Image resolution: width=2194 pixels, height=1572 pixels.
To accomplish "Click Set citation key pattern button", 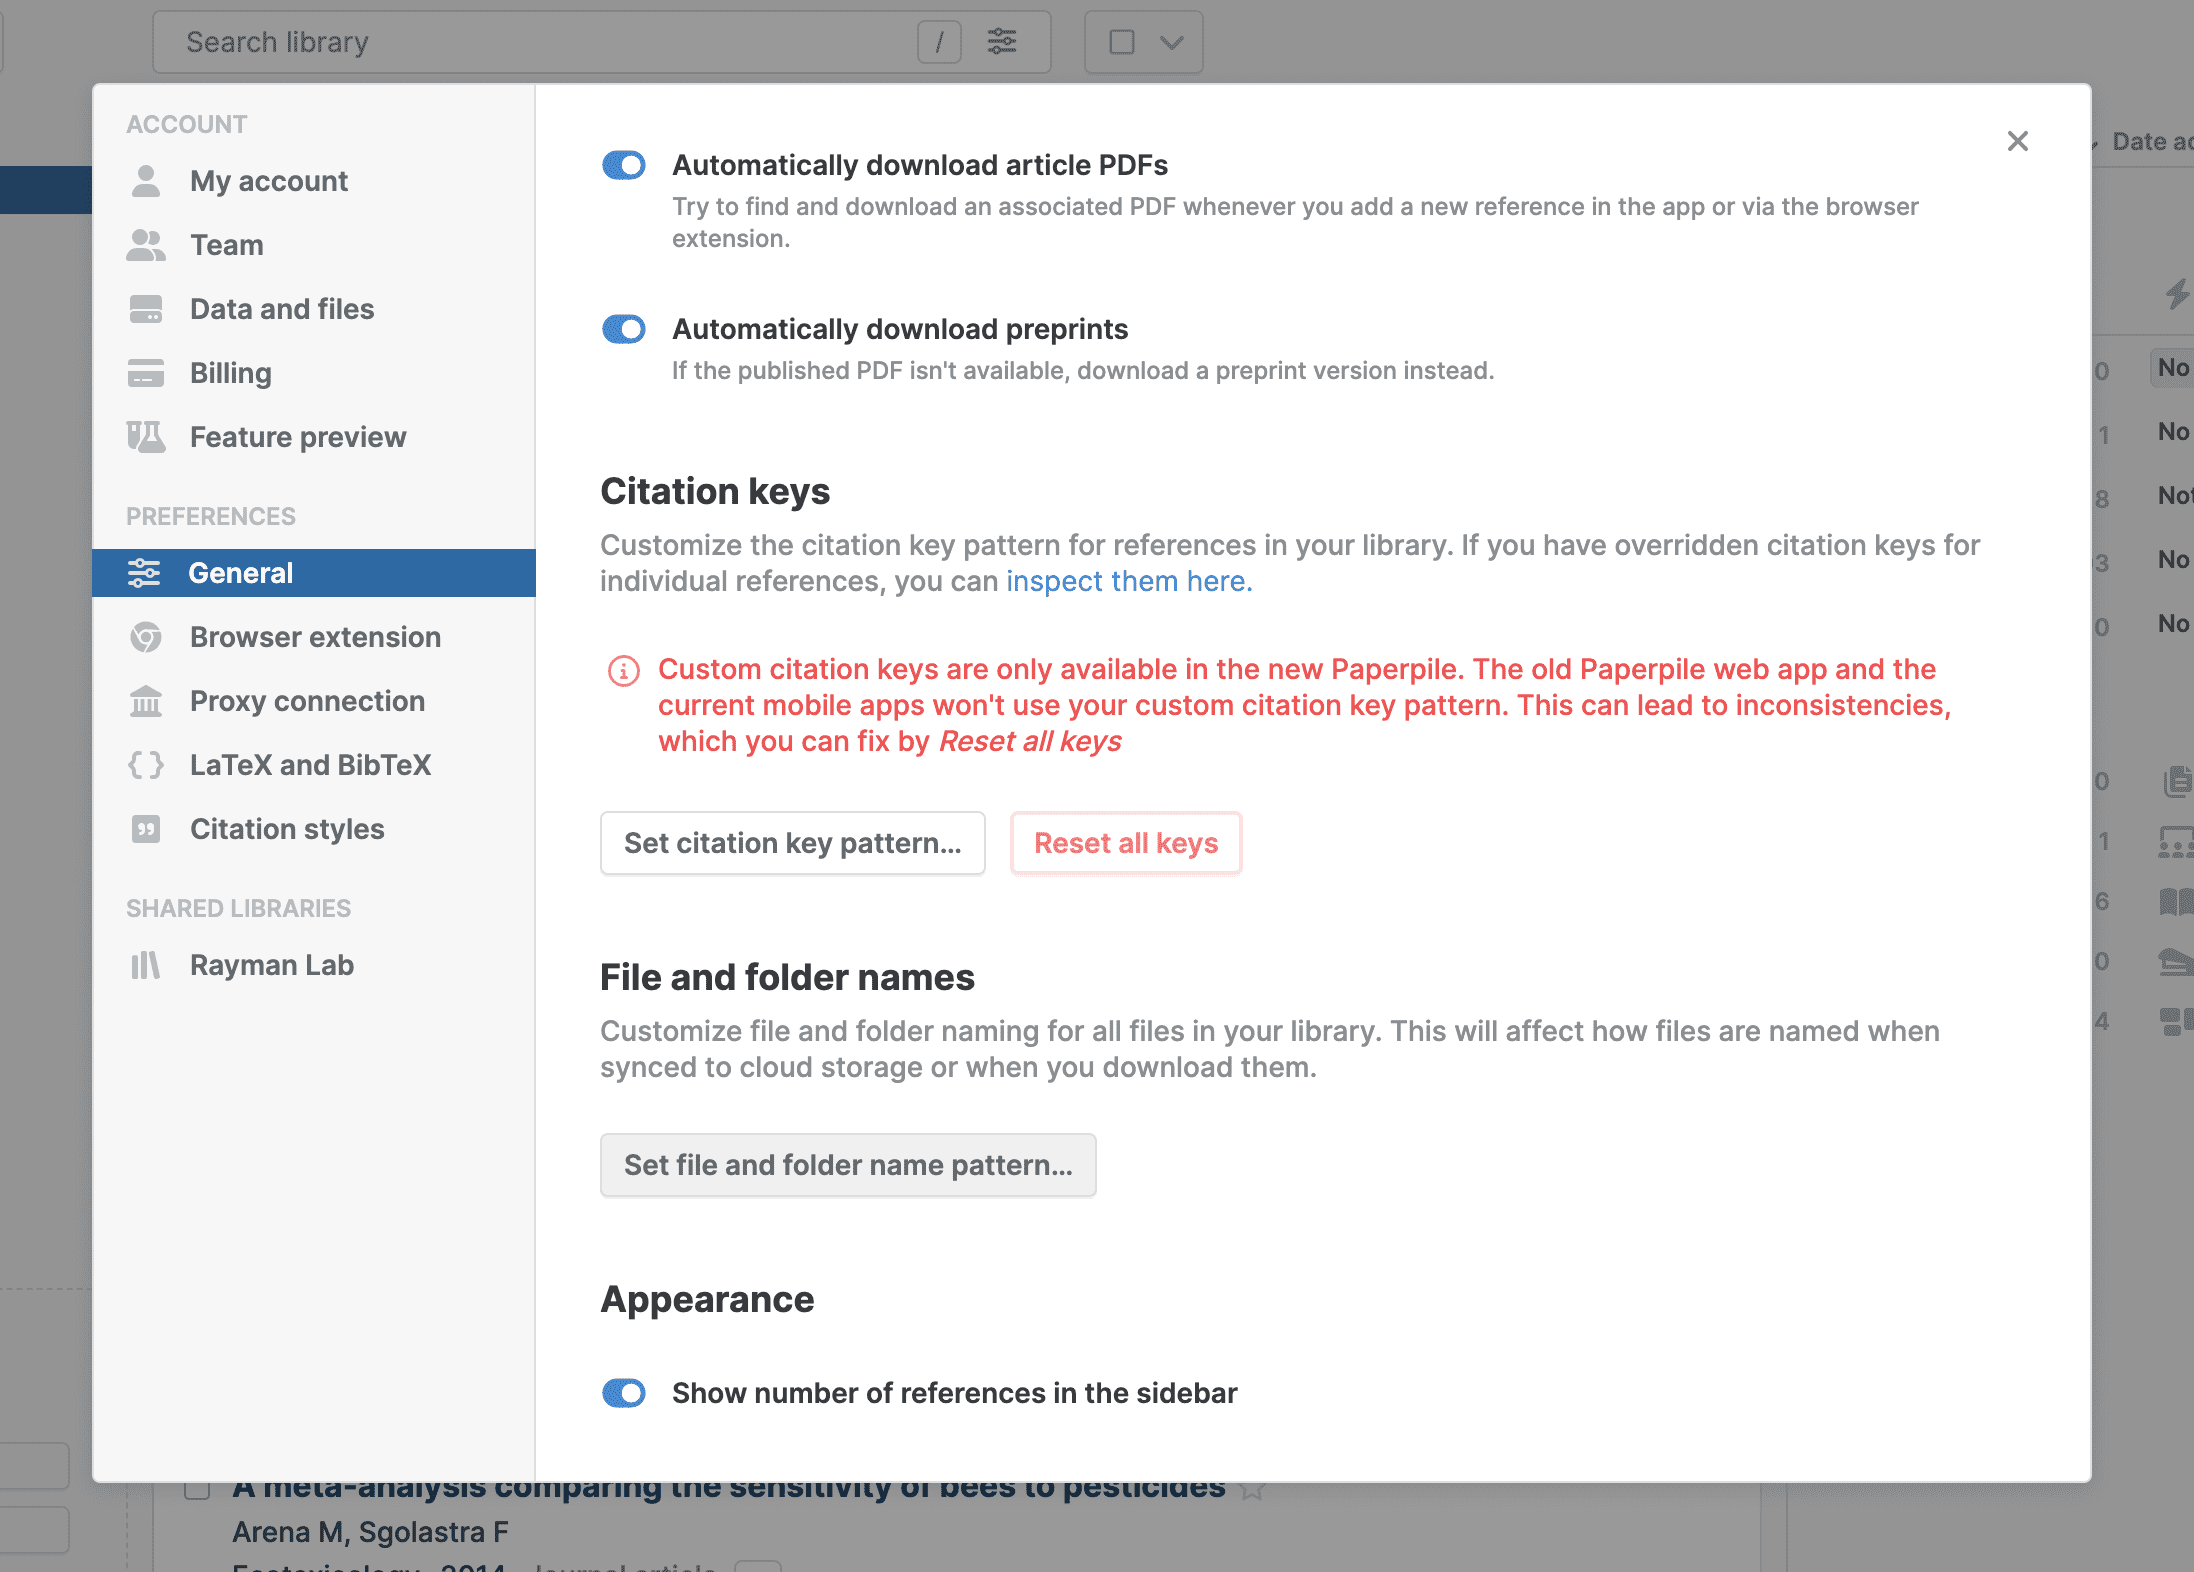I will tap(792, 843).
